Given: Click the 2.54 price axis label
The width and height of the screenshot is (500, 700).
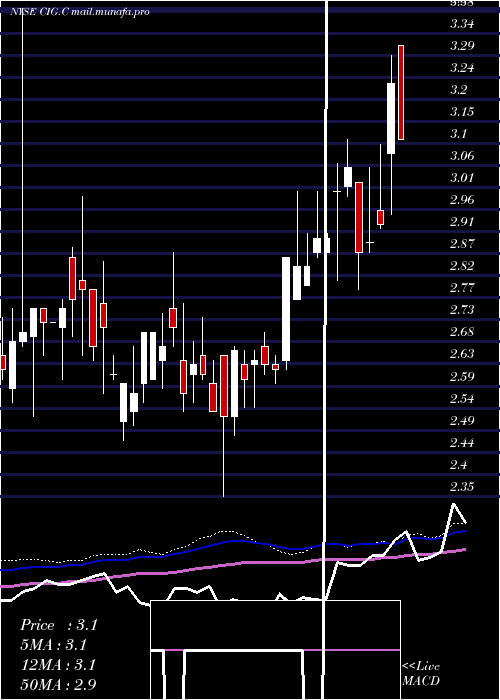Looking at the screenshot, I should click(462, 398).
